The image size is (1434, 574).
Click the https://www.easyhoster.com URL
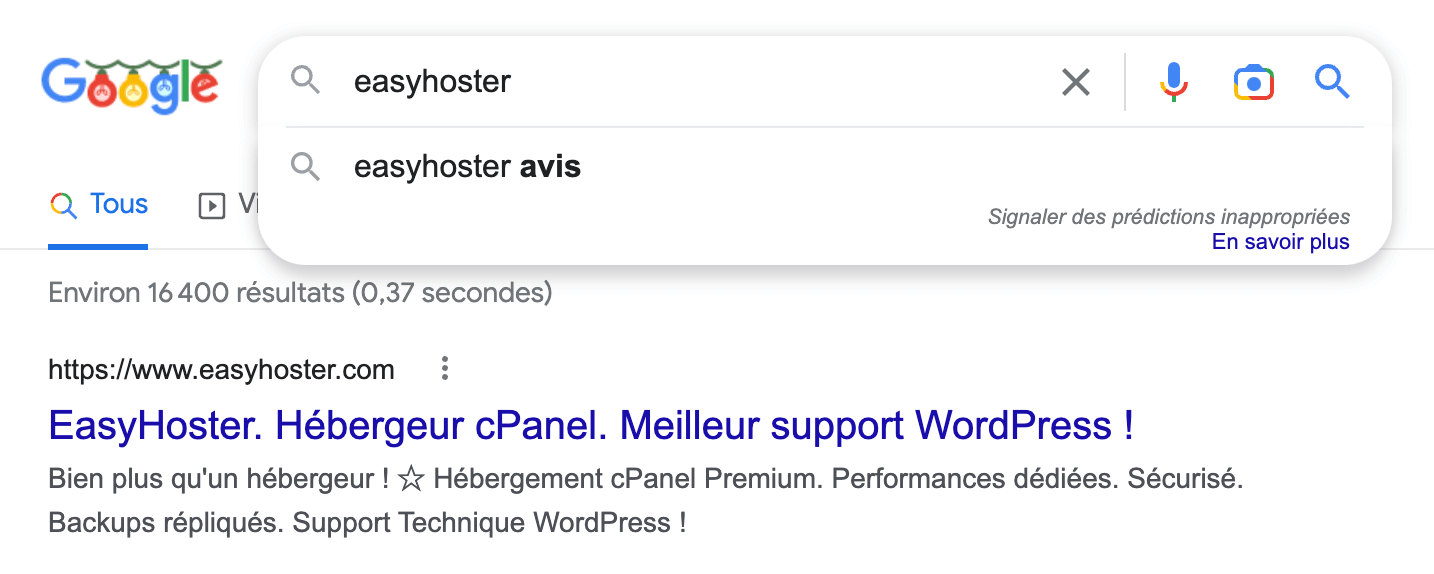[x=221, y=370]
